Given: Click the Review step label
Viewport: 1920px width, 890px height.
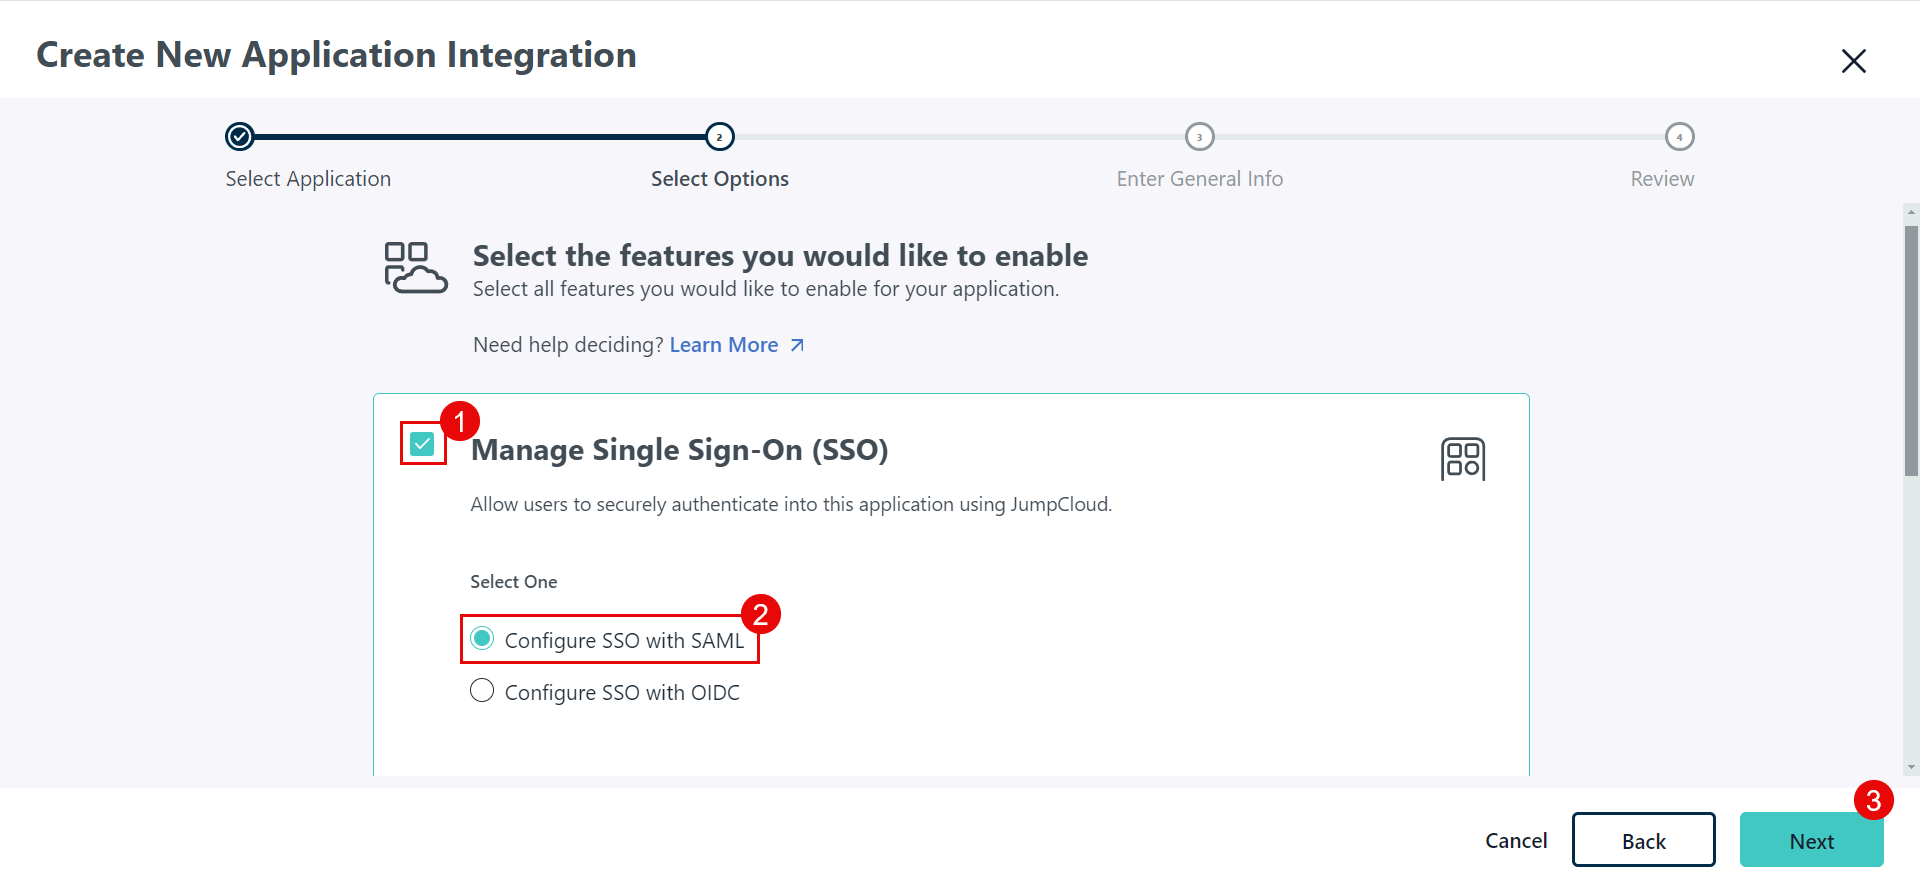Looking at the screenshot, I should 1662,179.
